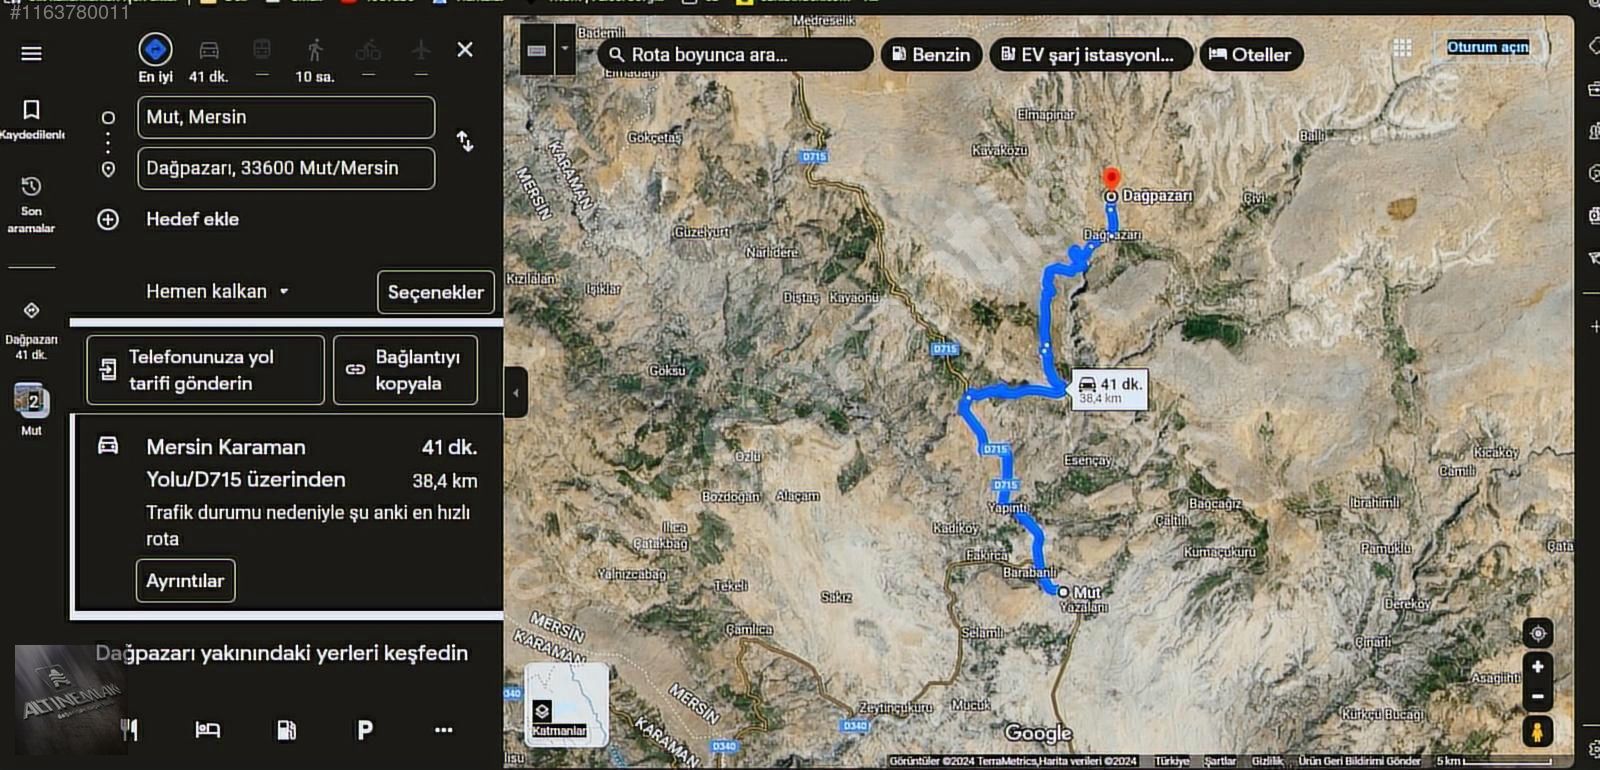Show my location on the map

pyautogui.click(x=1538, y=633)
